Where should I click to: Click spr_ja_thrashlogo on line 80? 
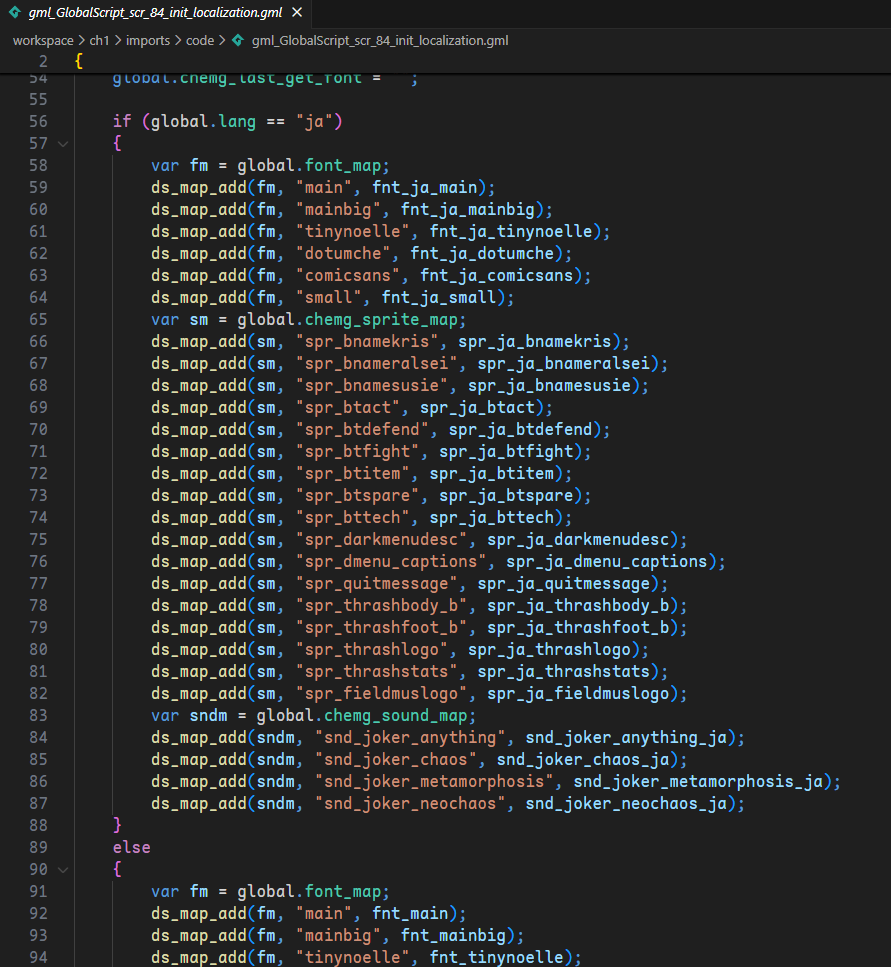click(549, 649)
